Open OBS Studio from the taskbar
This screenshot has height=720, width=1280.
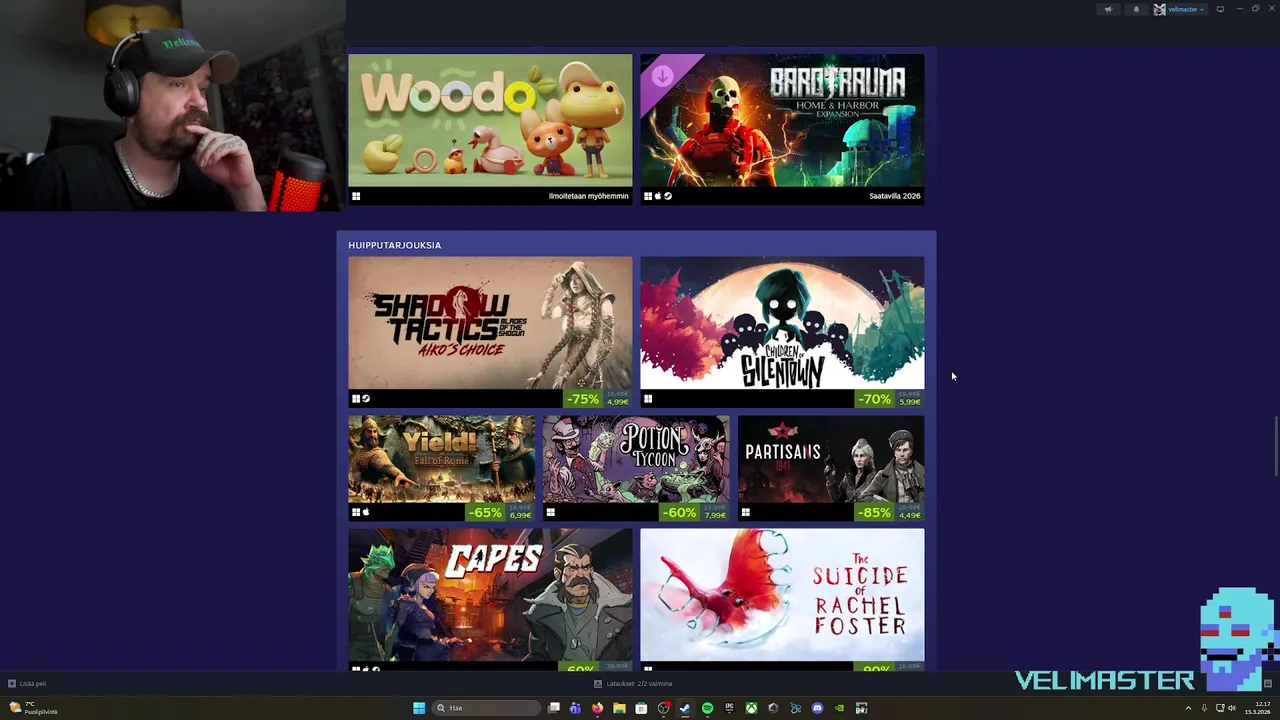pos(663,708)
